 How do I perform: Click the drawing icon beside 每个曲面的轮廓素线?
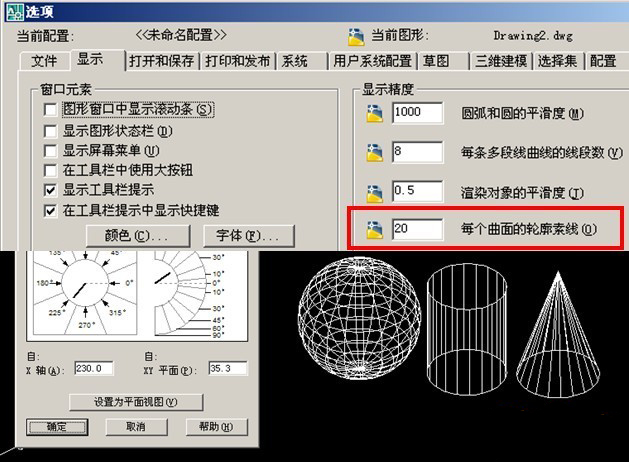coord(375,230)
